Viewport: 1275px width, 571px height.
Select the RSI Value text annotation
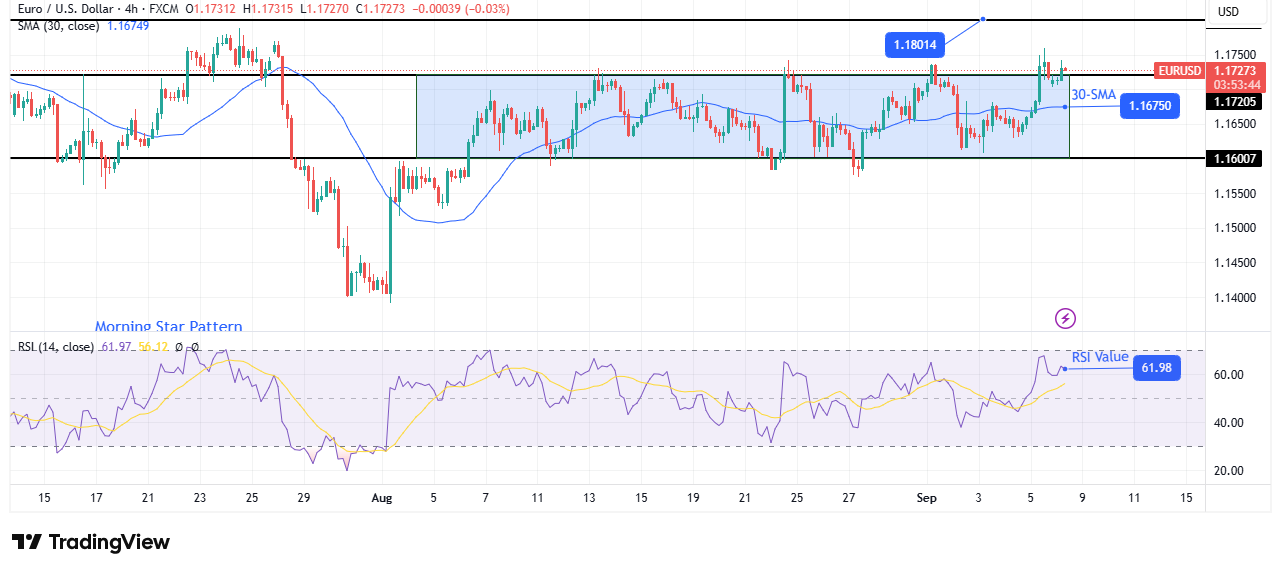click(x=1100, y=357)
